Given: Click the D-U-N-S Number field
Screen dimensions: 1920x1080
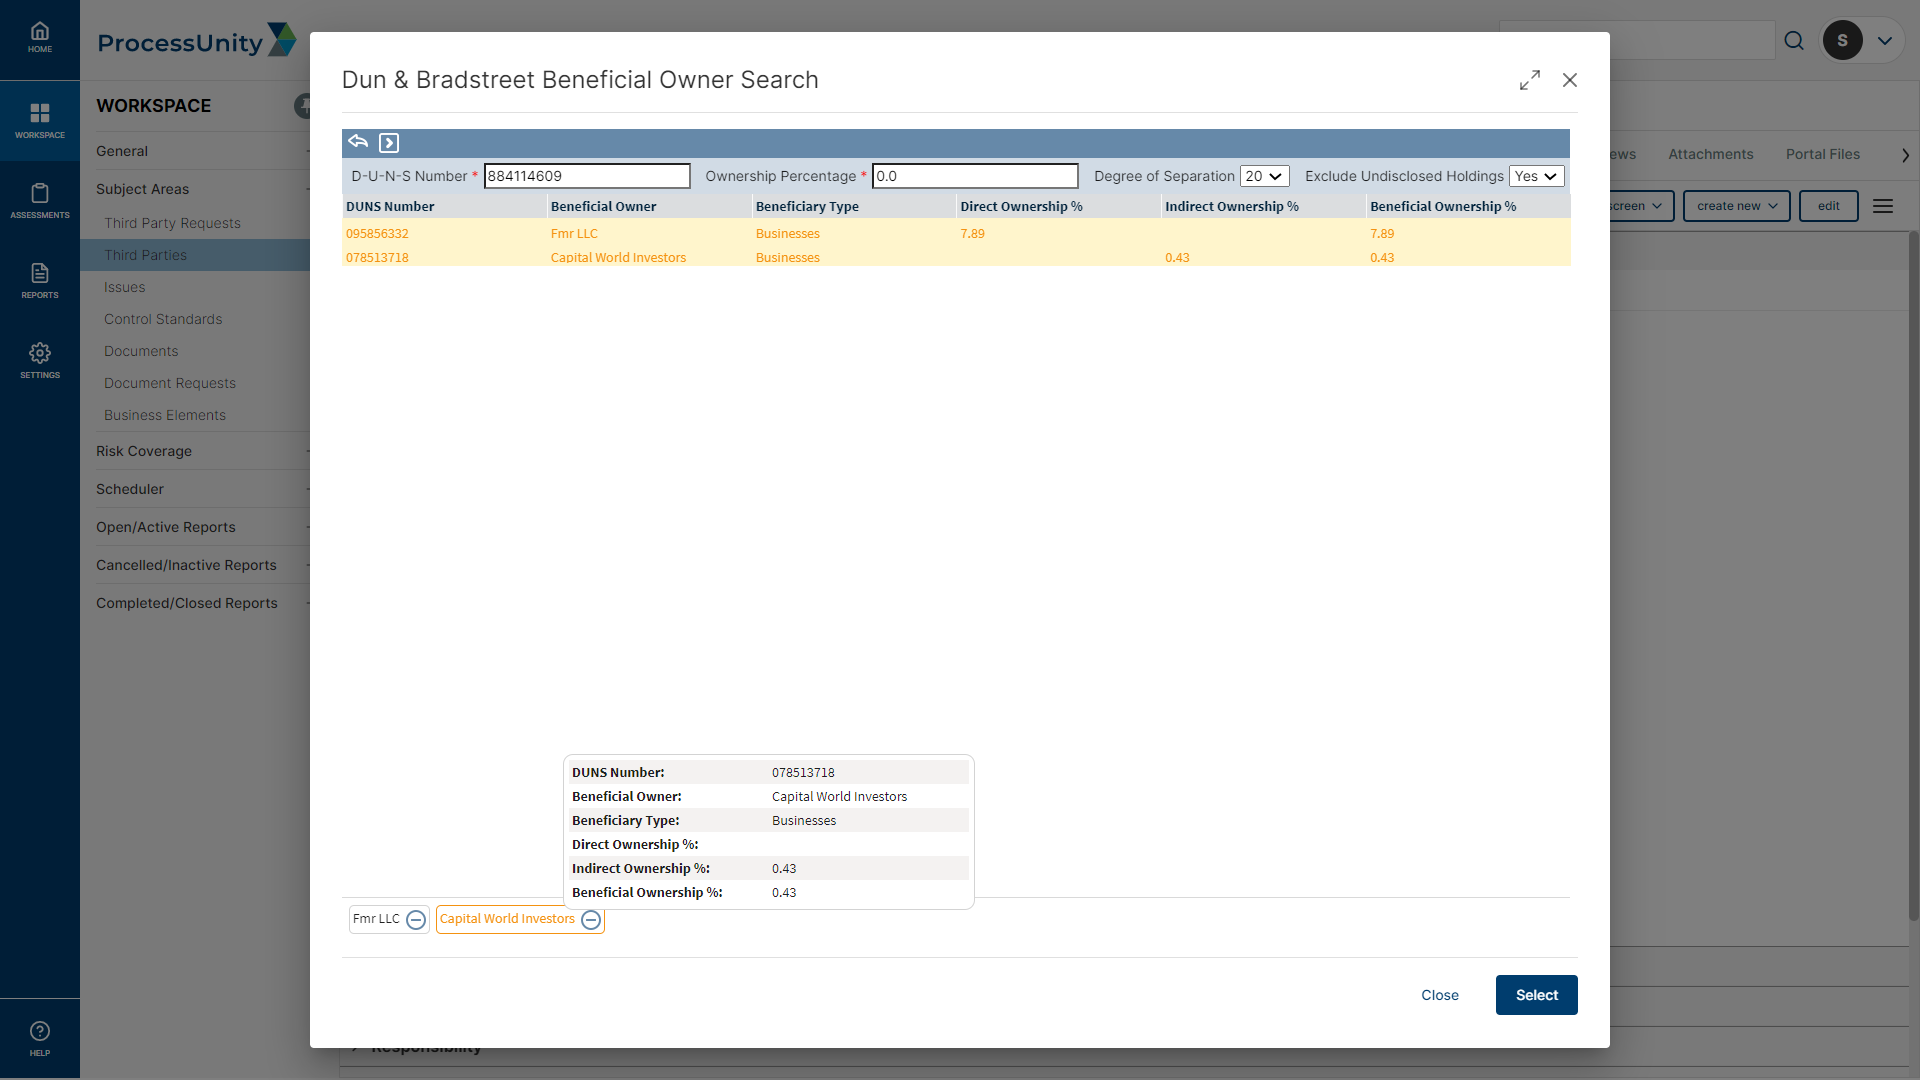Looking at the screenshot, I should (587, 176).
